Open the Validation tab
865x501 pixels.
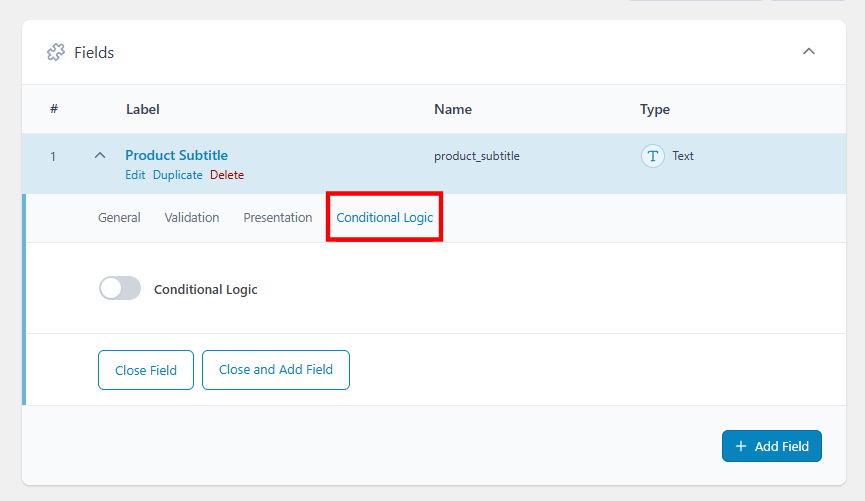pyautogui.click(x=192, y=217)
